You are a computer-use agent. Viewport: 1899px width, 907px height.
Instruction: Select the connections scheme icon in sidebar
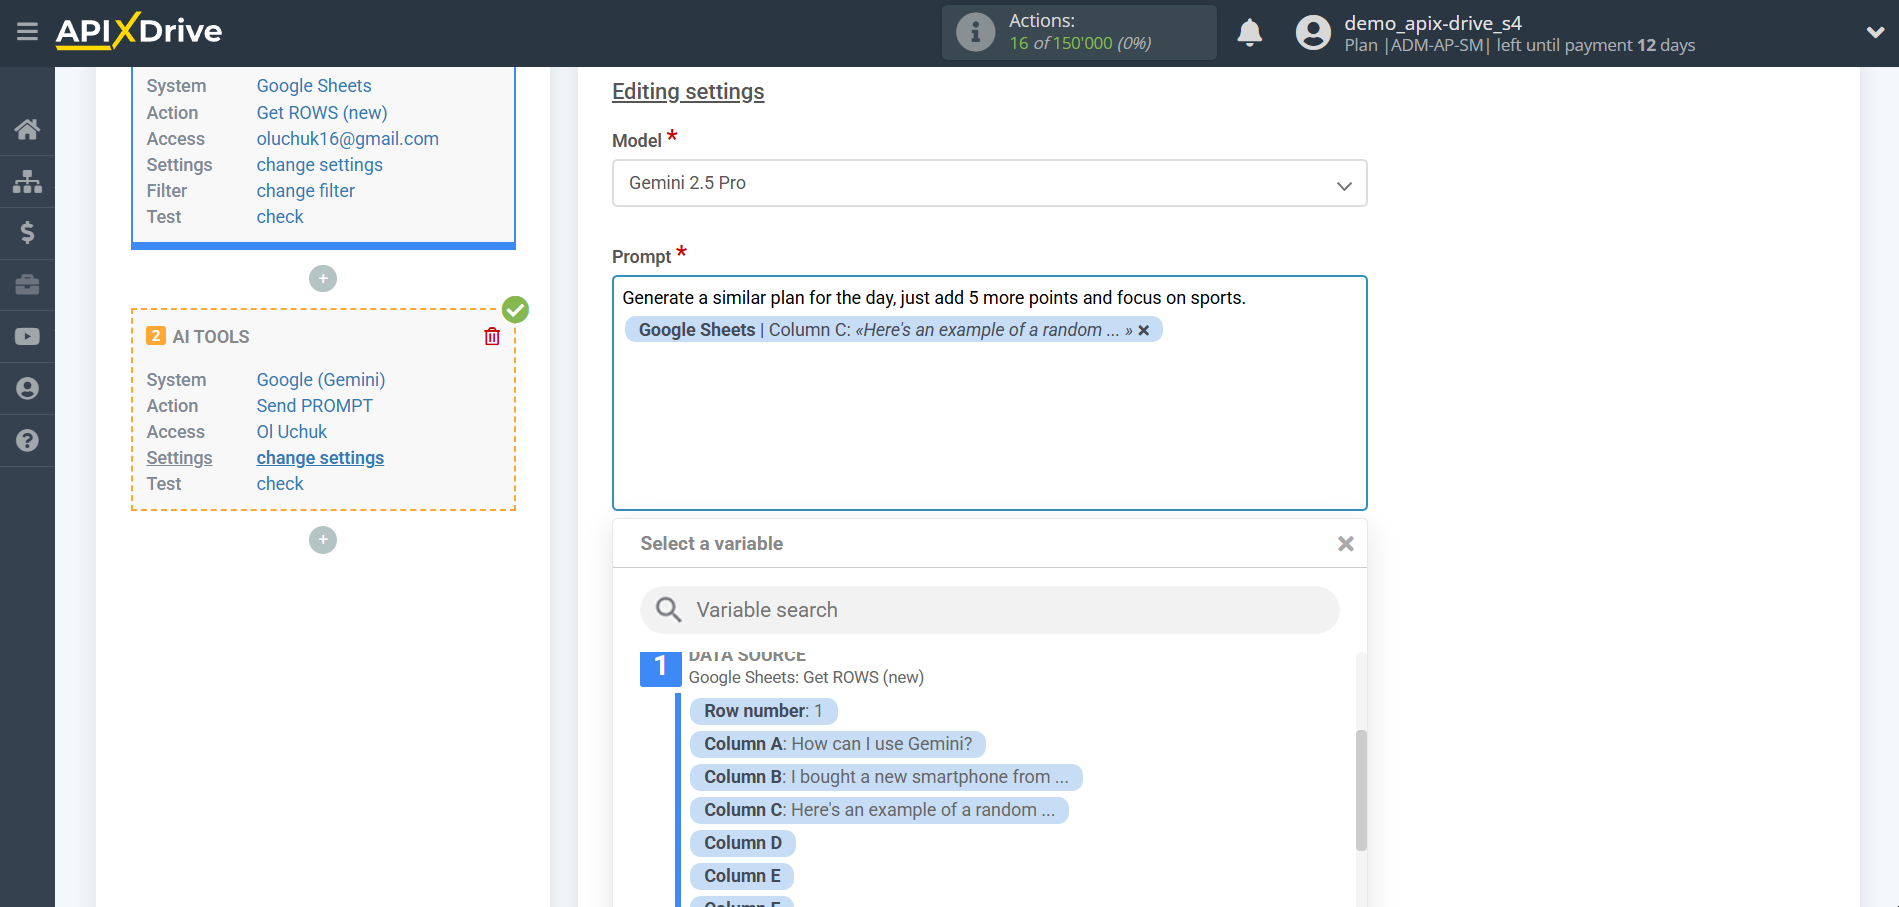pyautogui.click(x=27, y=180)
